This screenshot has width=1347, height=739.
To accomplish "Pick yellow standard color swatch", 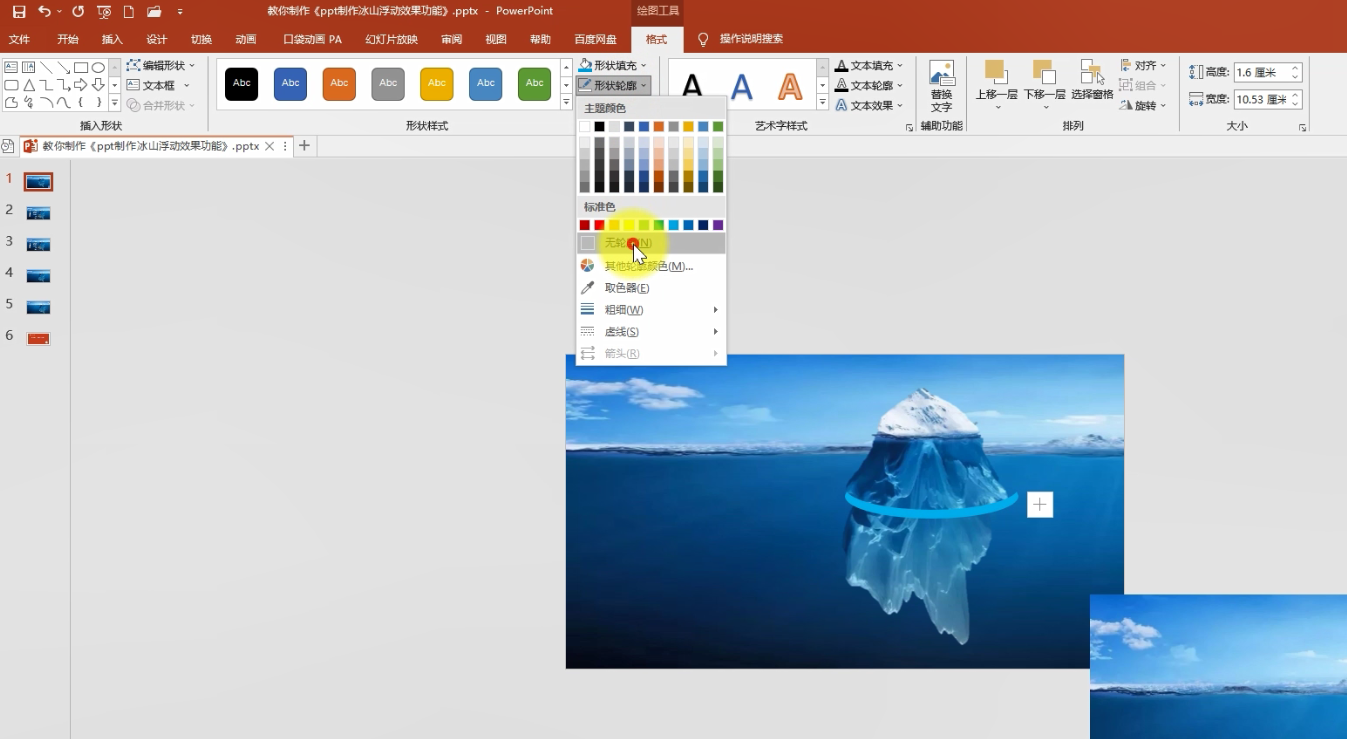I will point(629,225).
